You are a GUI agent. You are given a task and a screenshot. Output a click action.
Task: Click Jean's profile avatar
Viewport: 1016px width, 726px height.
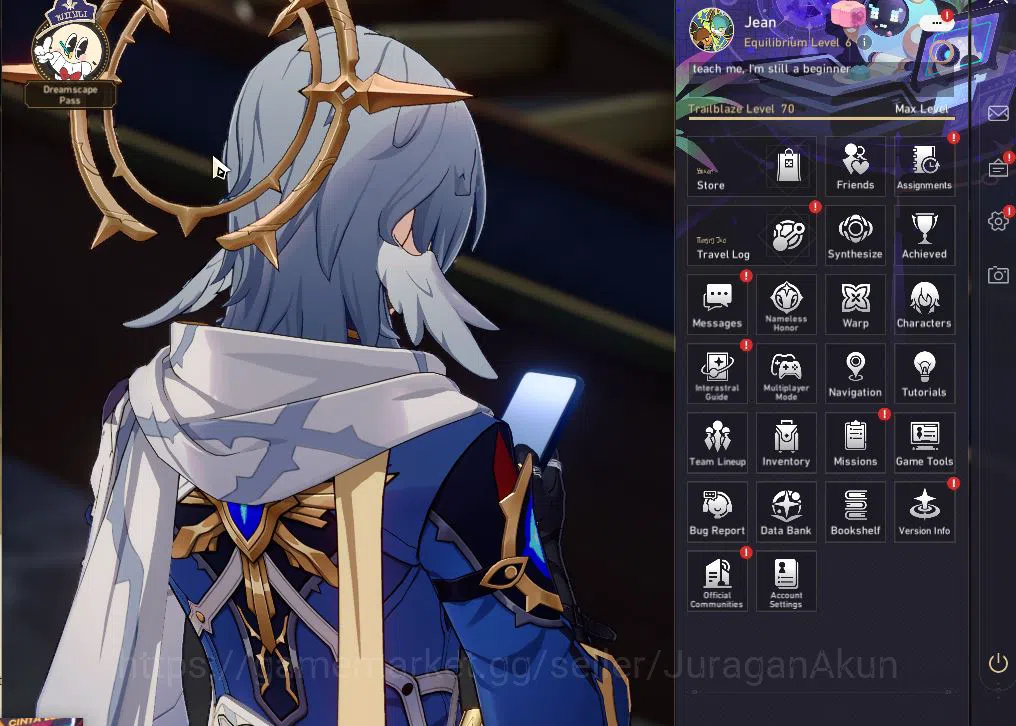[x=711, y=30]
